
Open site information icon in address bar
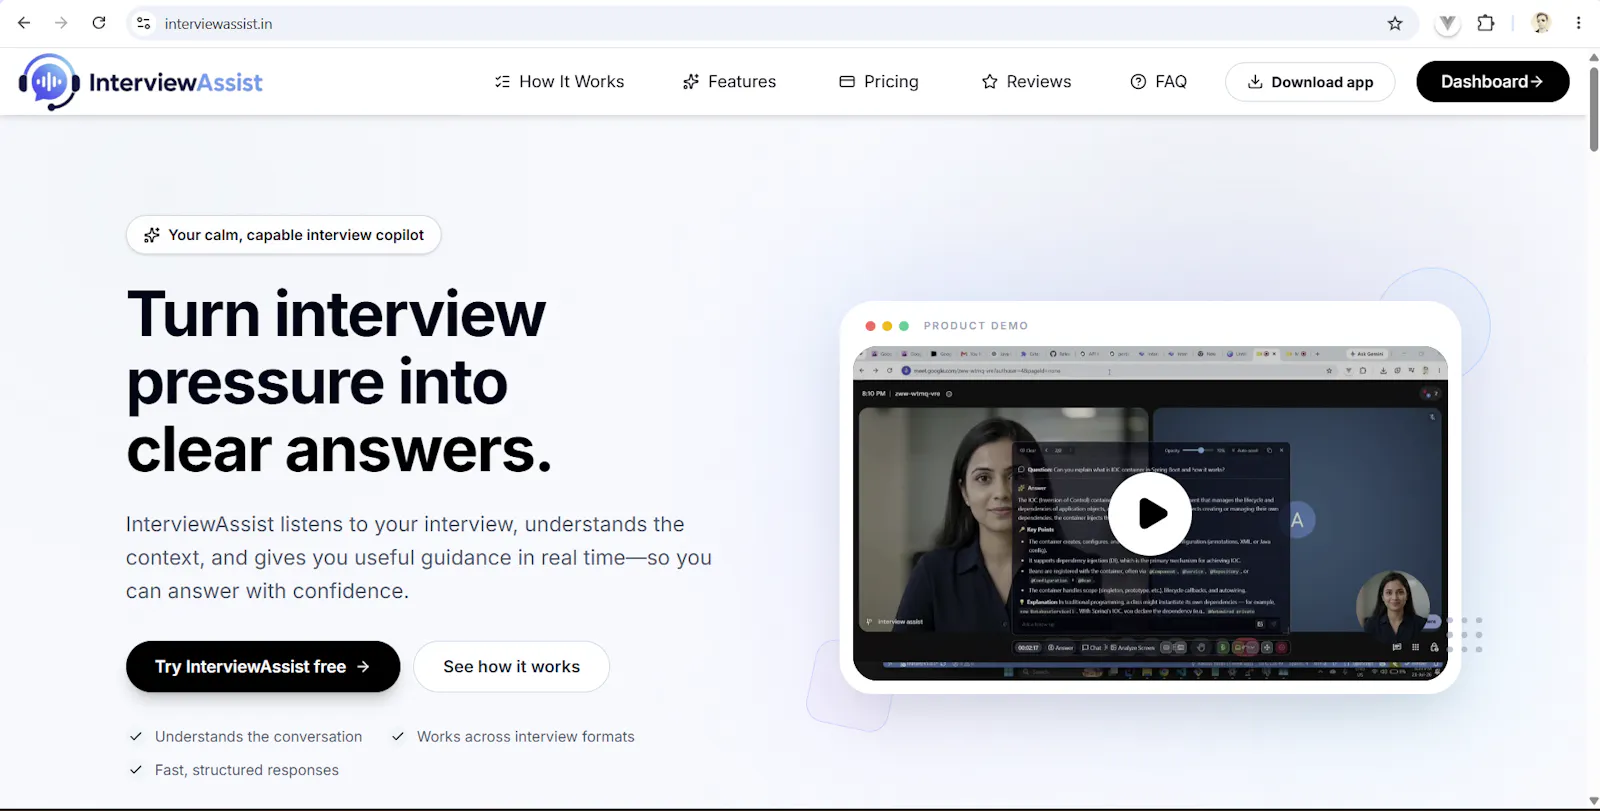(x=144, y=23)
